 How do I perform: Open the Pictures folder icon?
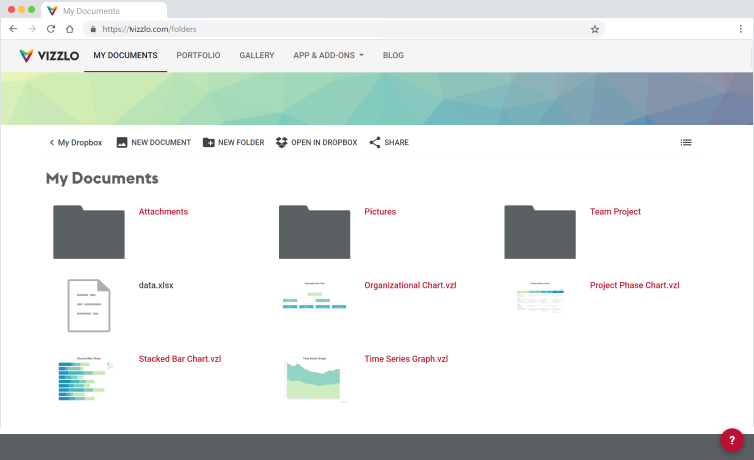[314, 232]
